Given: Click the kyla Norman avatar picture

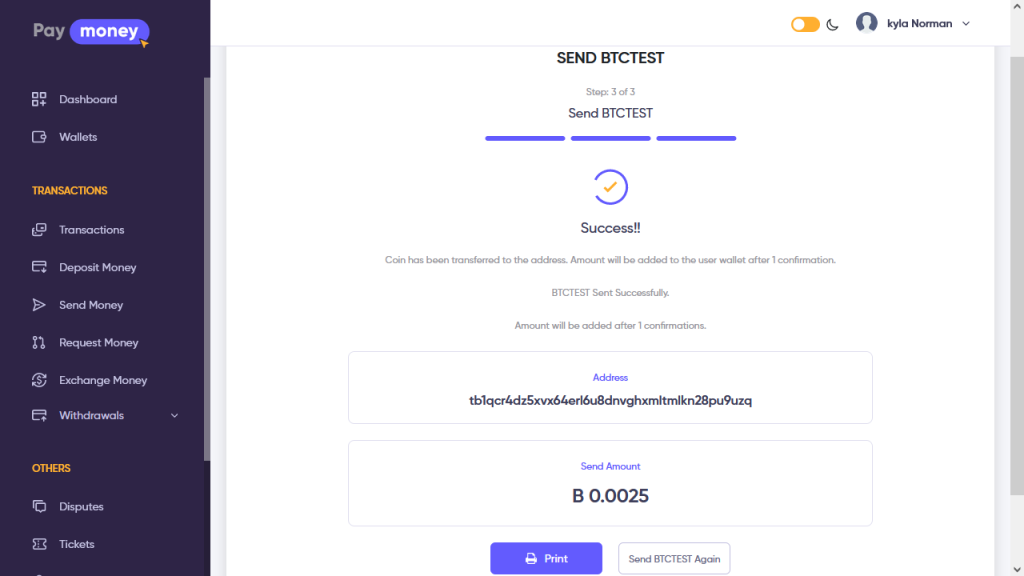Looking at the screenshot, I should click(x=866, y=23).
